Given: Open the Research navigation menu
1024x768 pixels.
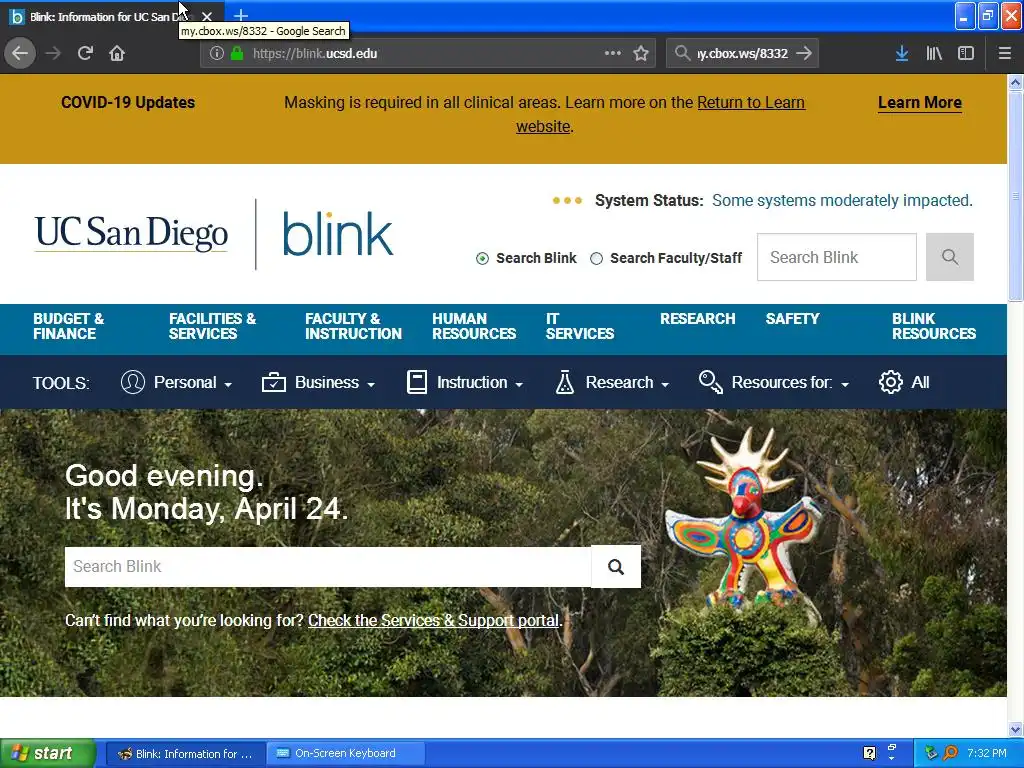Looking at the screenshot, I should [x=697, y=319].
